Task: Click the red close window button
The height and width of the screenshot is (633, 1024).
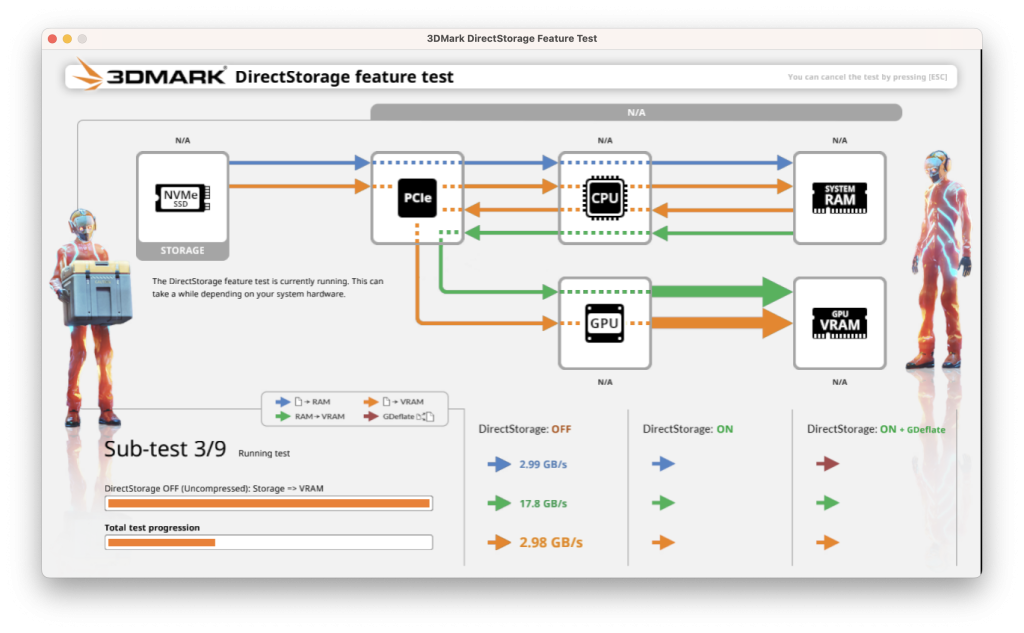Action: tap(52, 39)
